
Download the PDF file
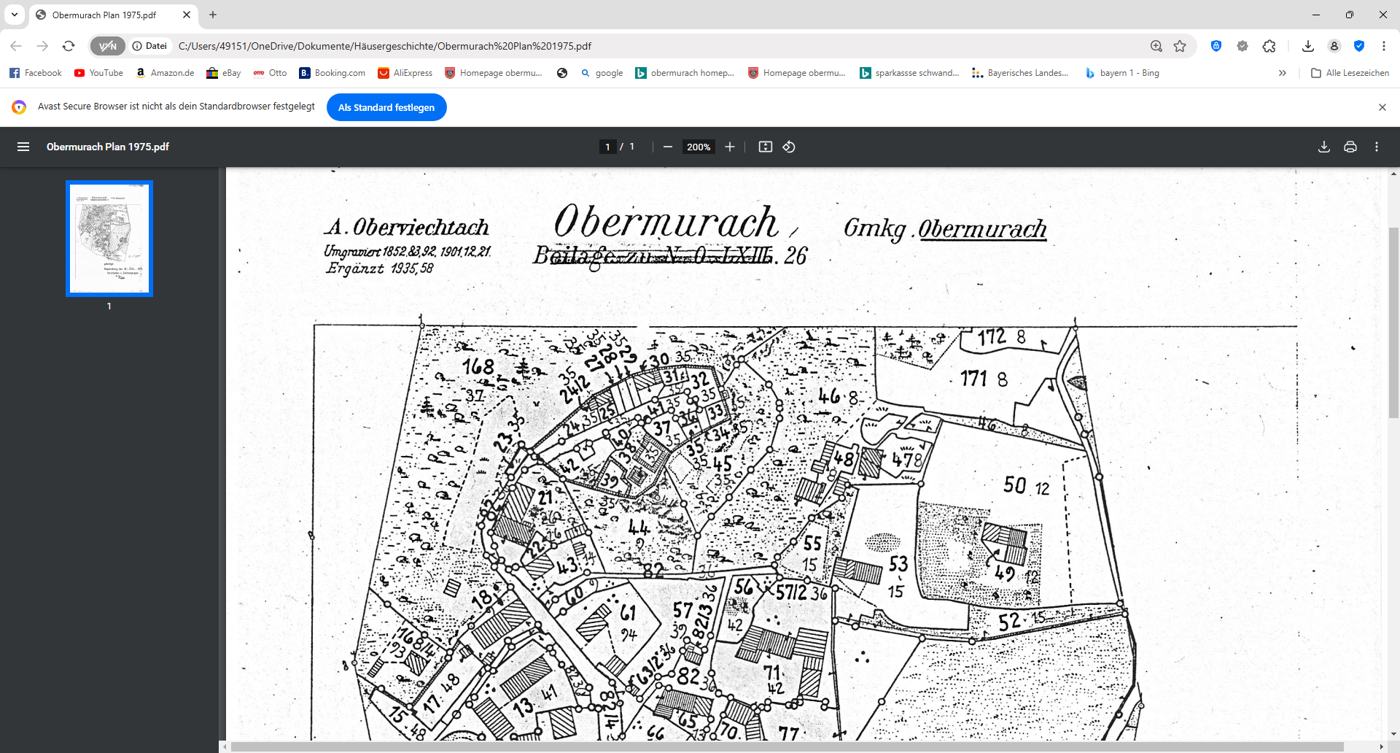[1324, 147]
